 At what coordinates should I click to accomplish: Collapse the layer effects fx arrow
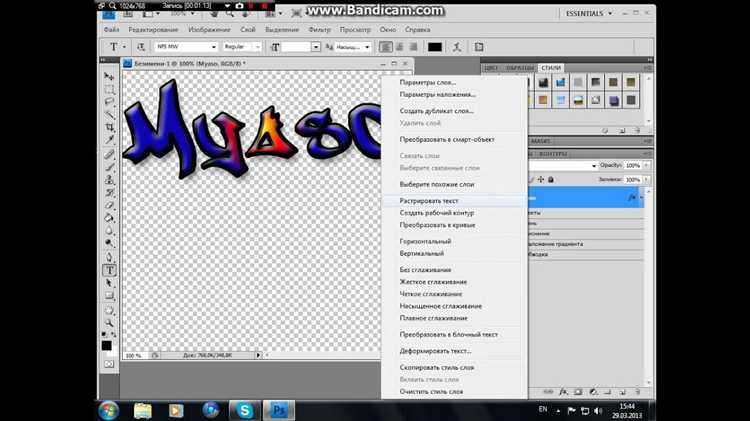click(x=641, y=198)
